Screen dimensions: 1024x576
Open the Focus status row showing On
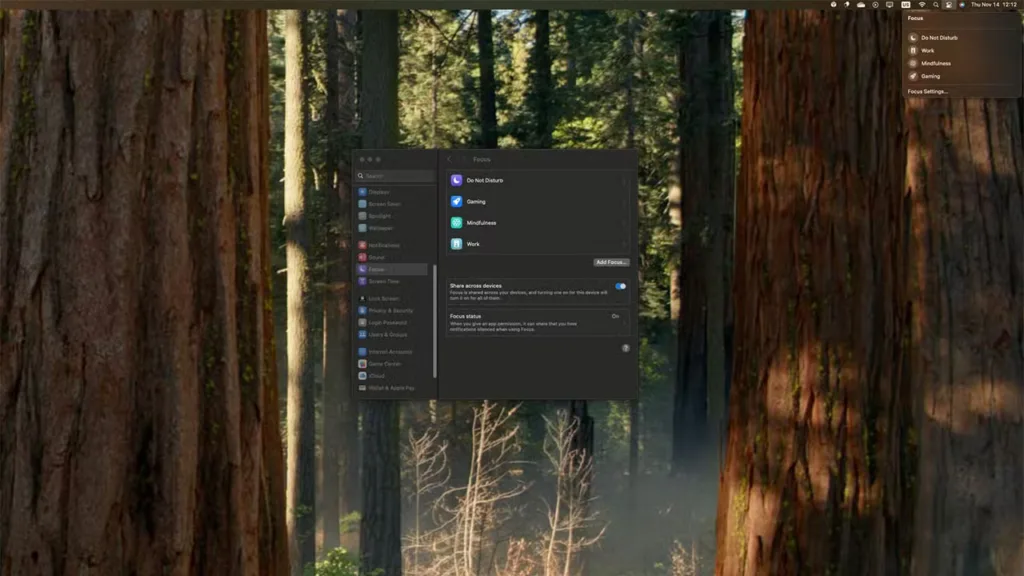(x=538, y=322)
